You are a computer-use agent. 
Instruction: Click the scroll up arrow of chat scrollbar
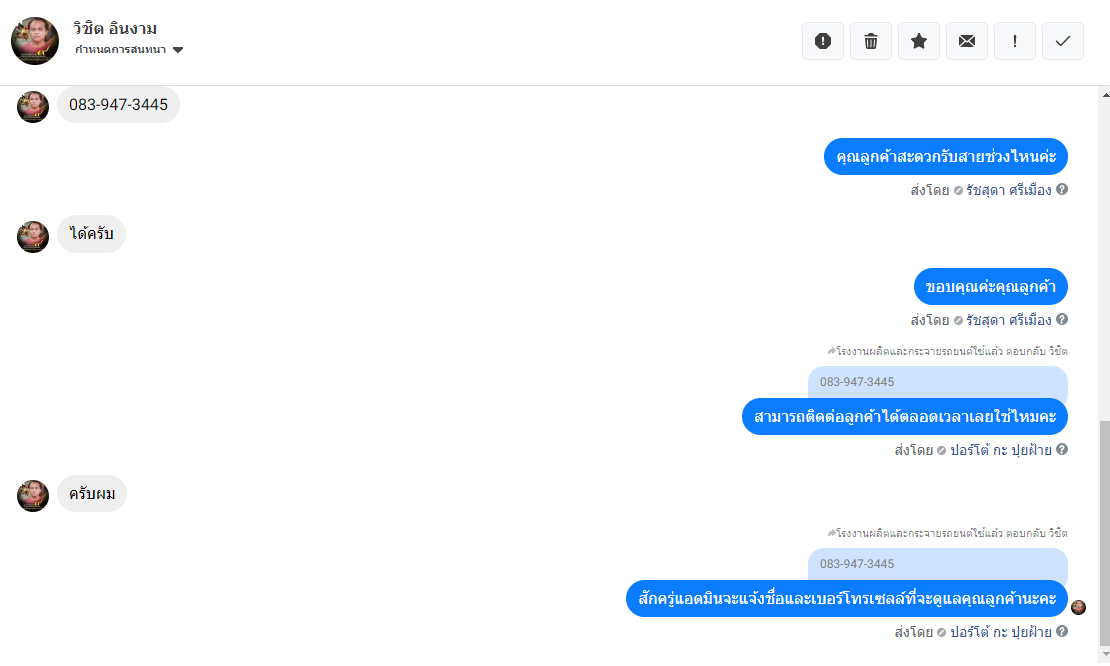click(x=1105, y=94)
